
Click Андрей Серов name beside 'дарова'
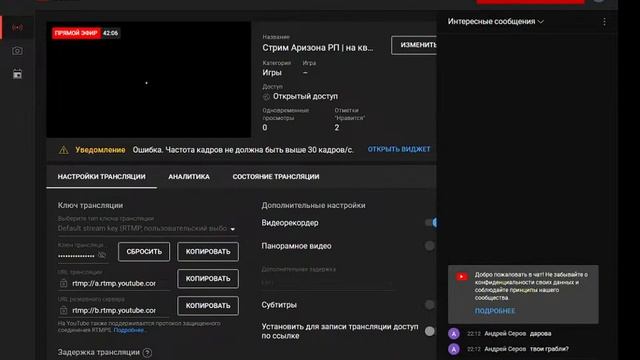[x=505, y=334]
